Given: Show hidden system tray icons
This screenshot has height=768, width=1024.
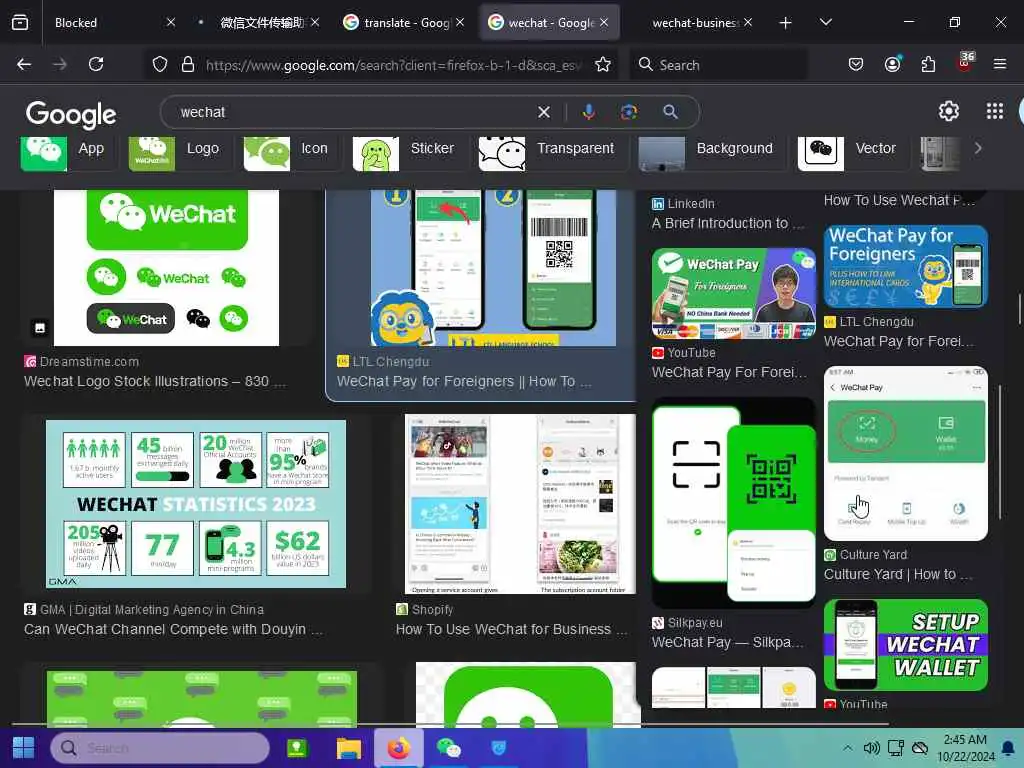Looking at the screenshot, I should coord(847,748).
